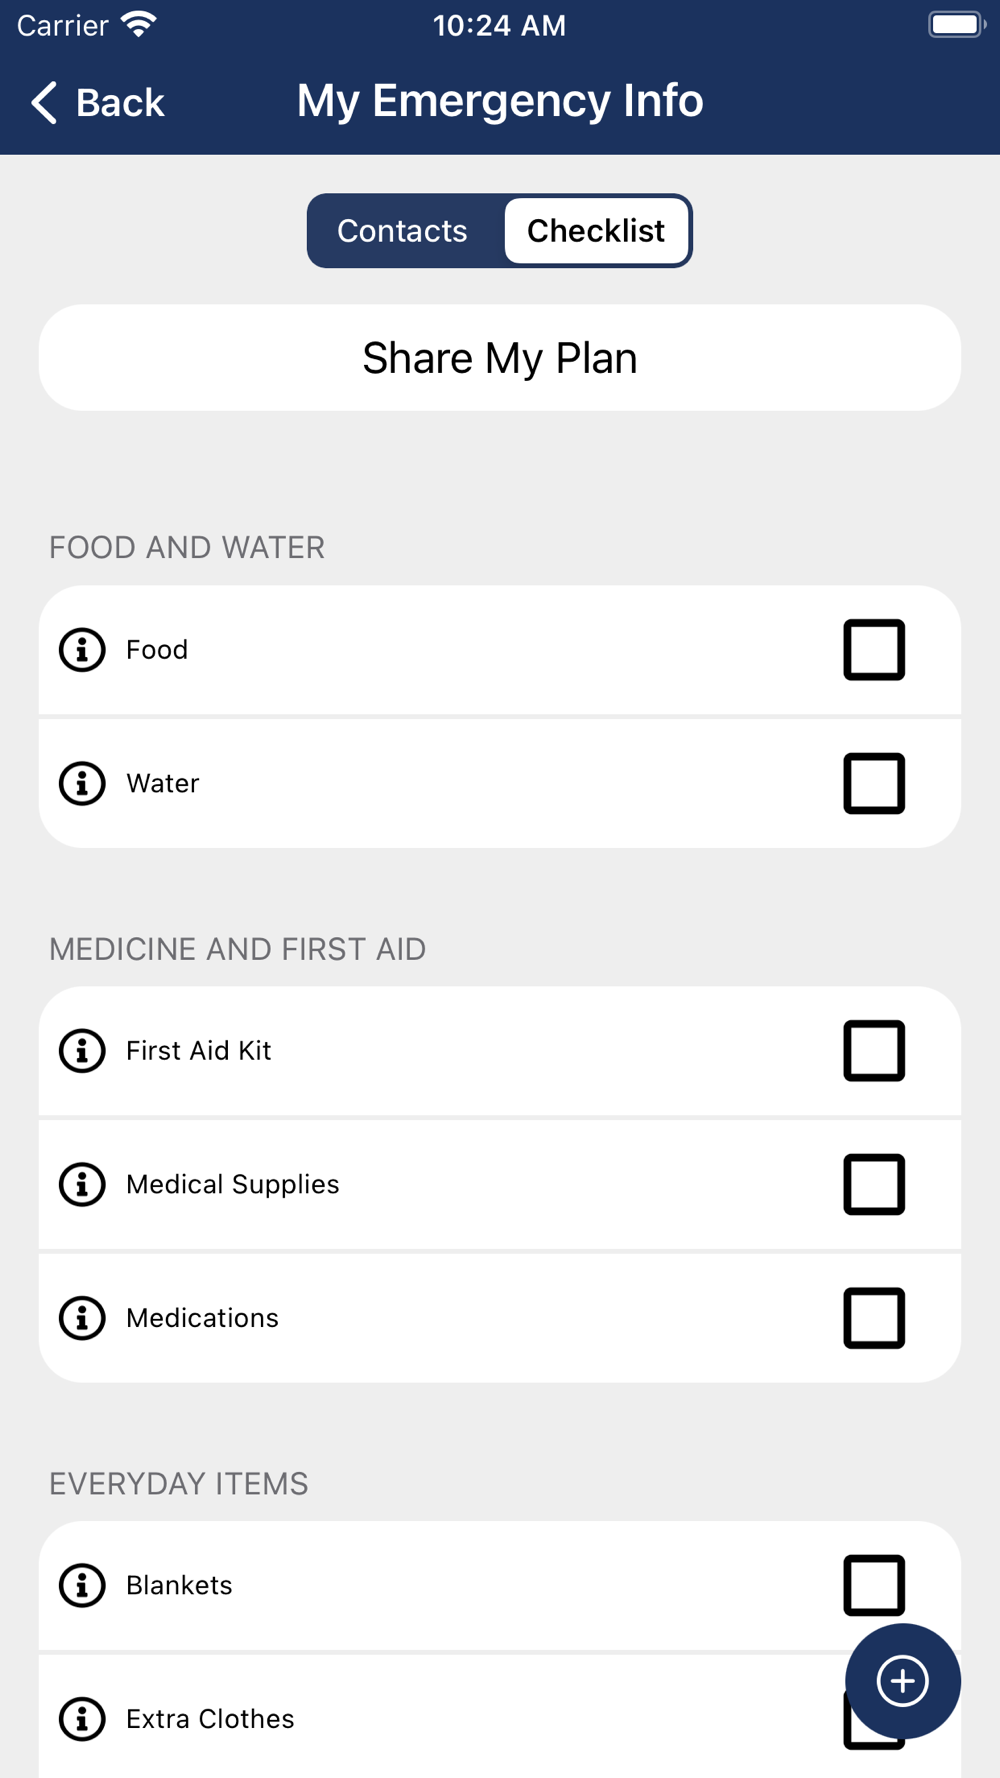View info for the Medications item

[x=82, y=1318]
